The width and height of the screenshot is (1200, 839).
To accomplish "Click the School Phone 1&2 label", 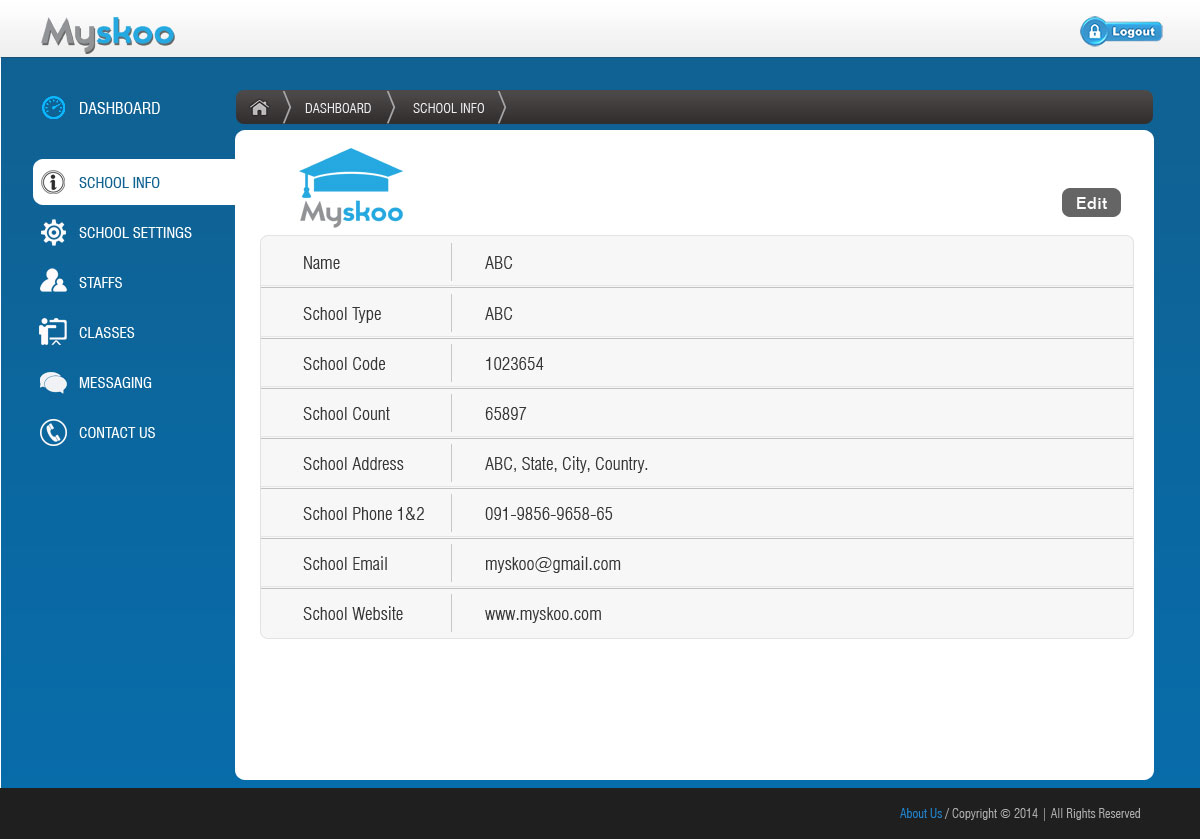I will click(x=364, y=514).
